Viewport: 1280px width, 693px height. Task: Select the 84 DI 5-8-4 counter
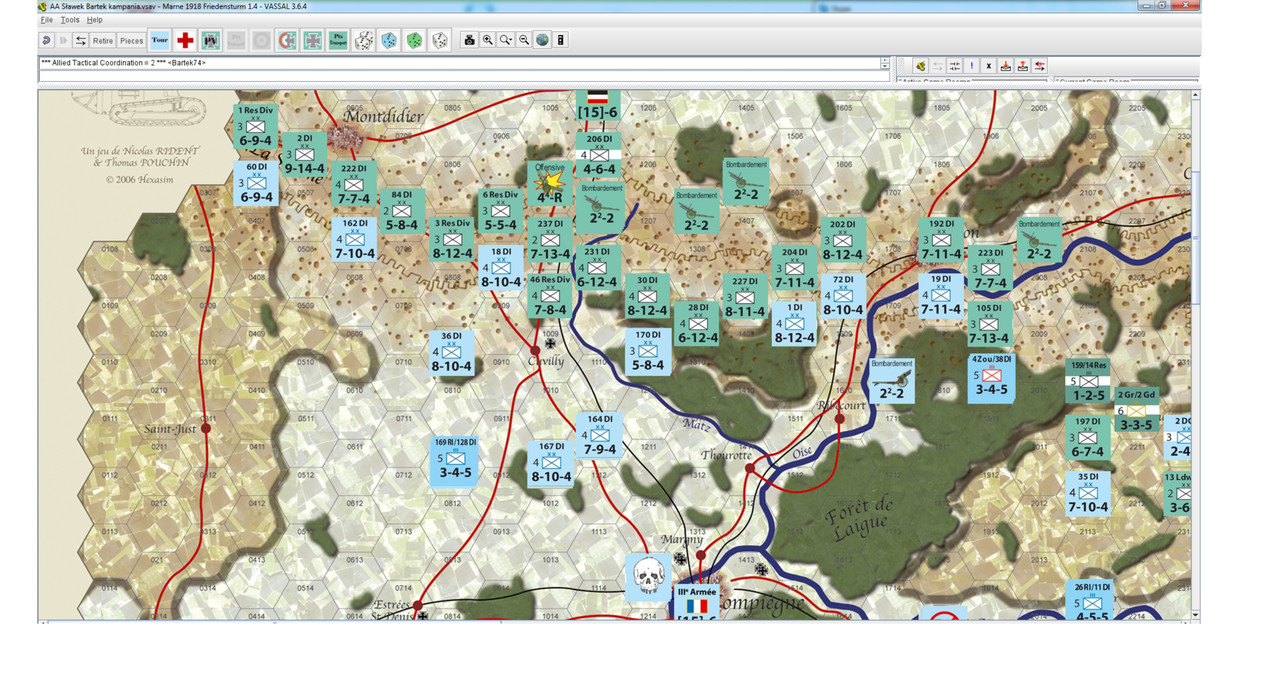(401, 210)
